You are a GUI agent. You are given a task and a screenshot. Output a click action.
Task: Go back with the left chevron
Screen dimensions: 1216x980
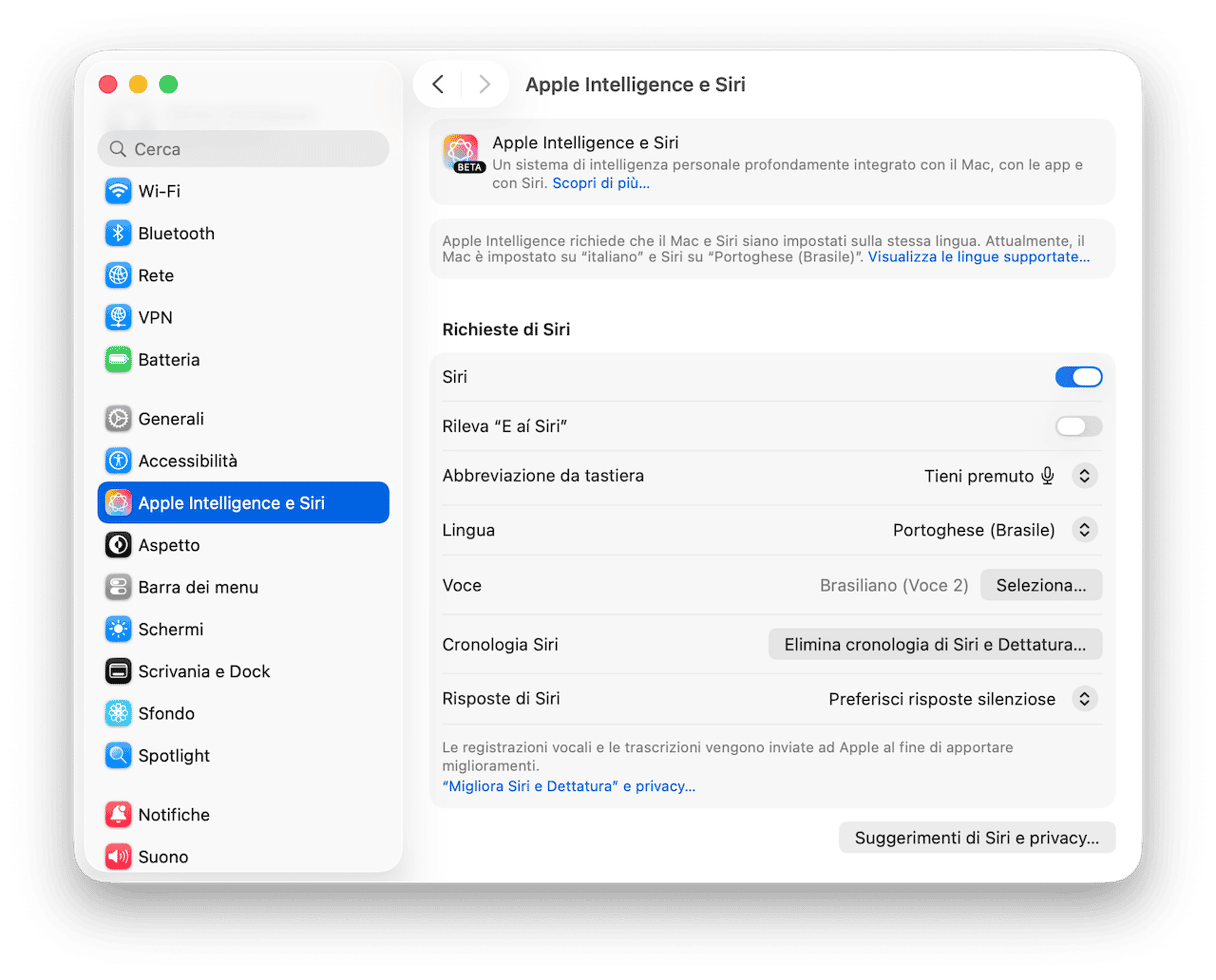tap(438, 85)
